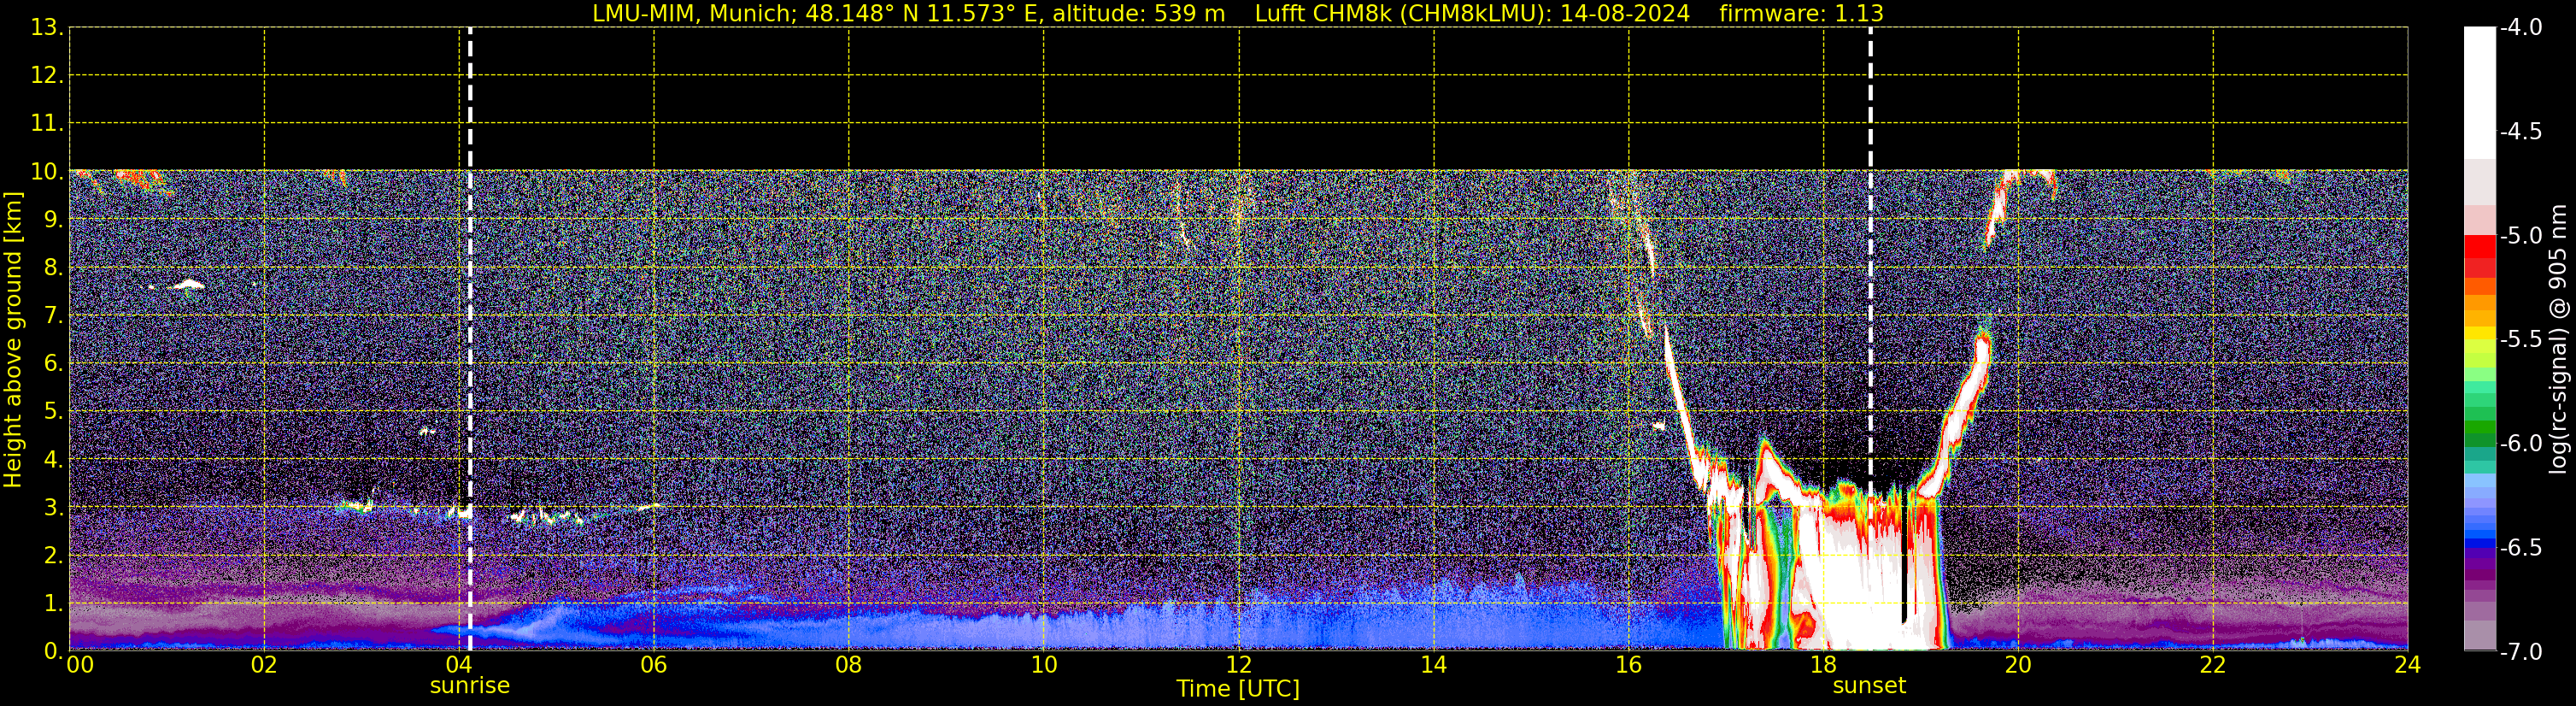Click the x-axis tick label '06'
Viewport: 2576px width, 706px height.
click(654, 665)
